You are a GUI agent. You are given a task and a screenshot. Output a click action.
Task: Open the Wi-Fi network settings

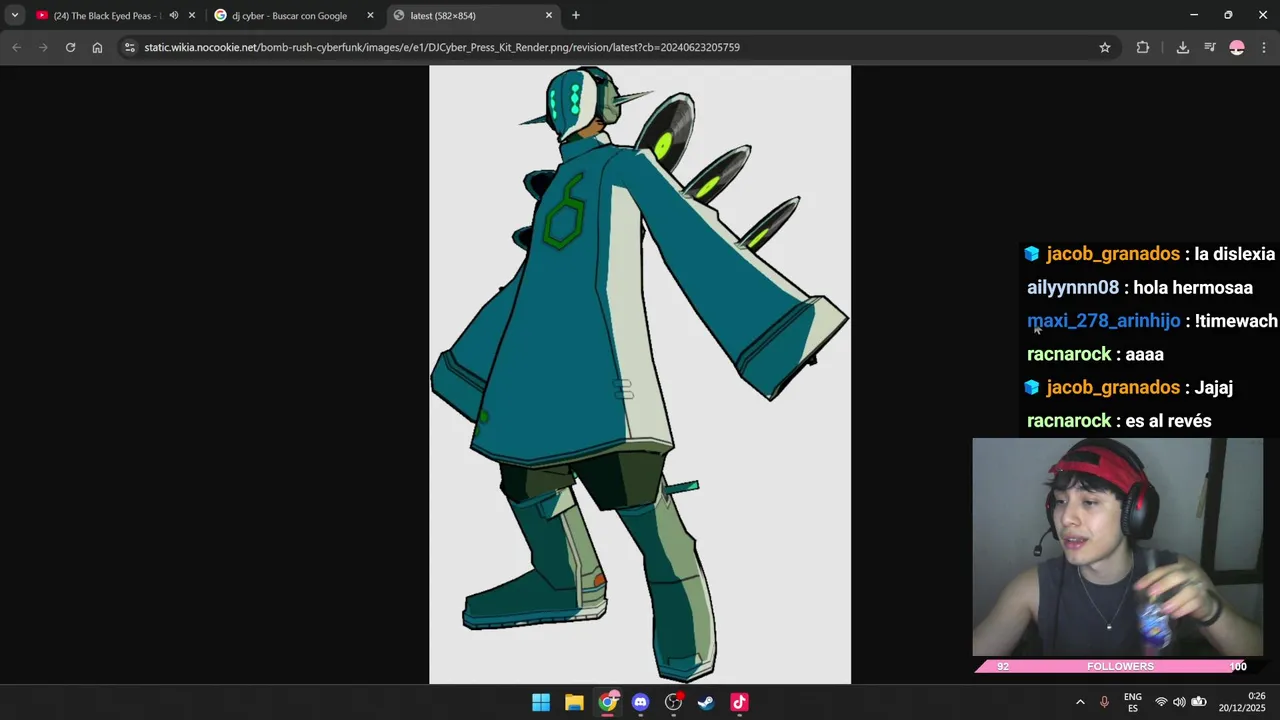point(1161,702)
